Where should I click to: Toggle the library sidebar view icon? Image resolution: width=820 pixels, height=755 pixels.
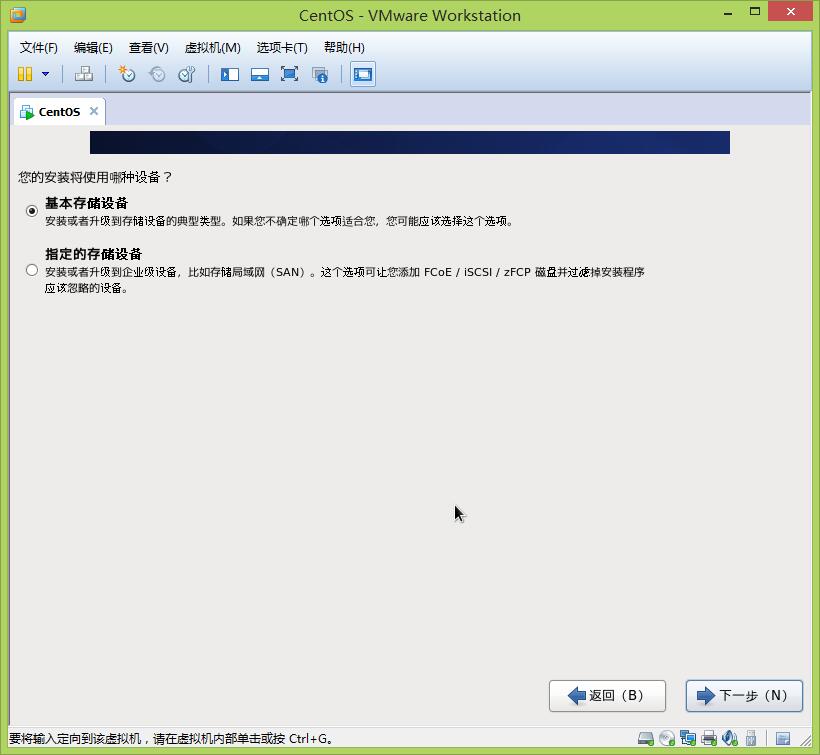point(230,74)
